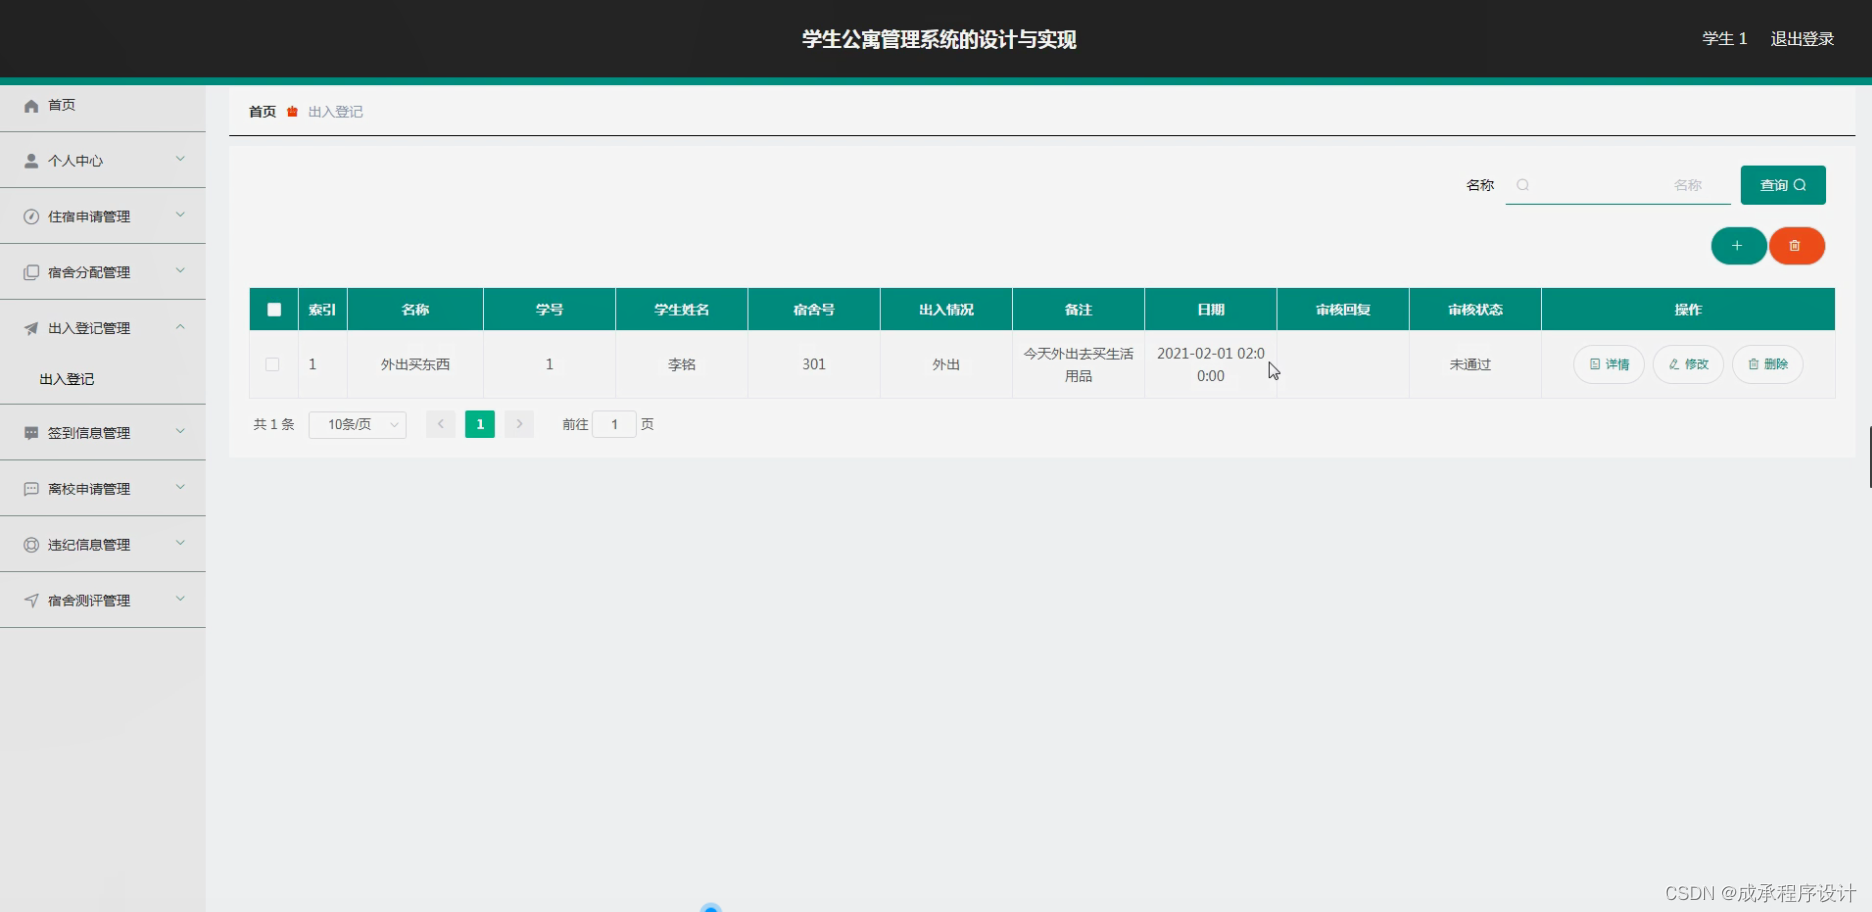The height and width of the screenshot is (912, 1872).
Task: Click the 修改 button on the record row
Action: (x=1688, y=364)
